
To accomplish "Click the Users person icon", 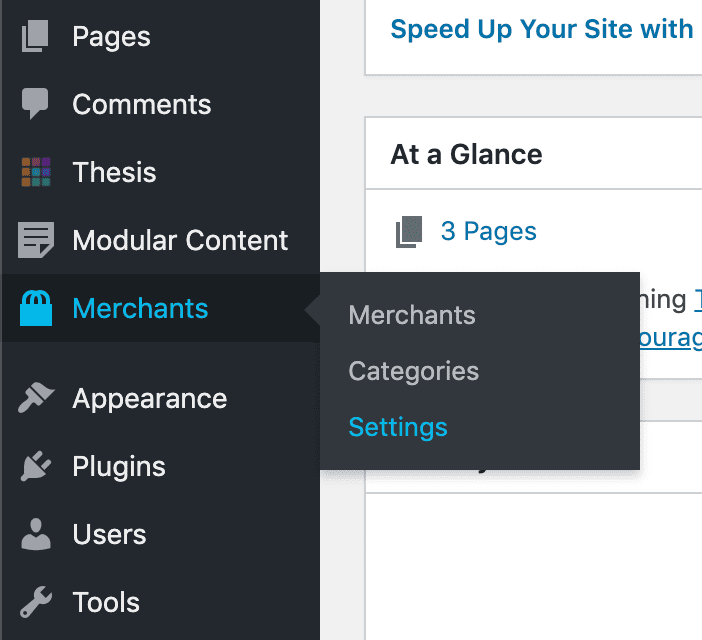I will (x=36, y=534).
